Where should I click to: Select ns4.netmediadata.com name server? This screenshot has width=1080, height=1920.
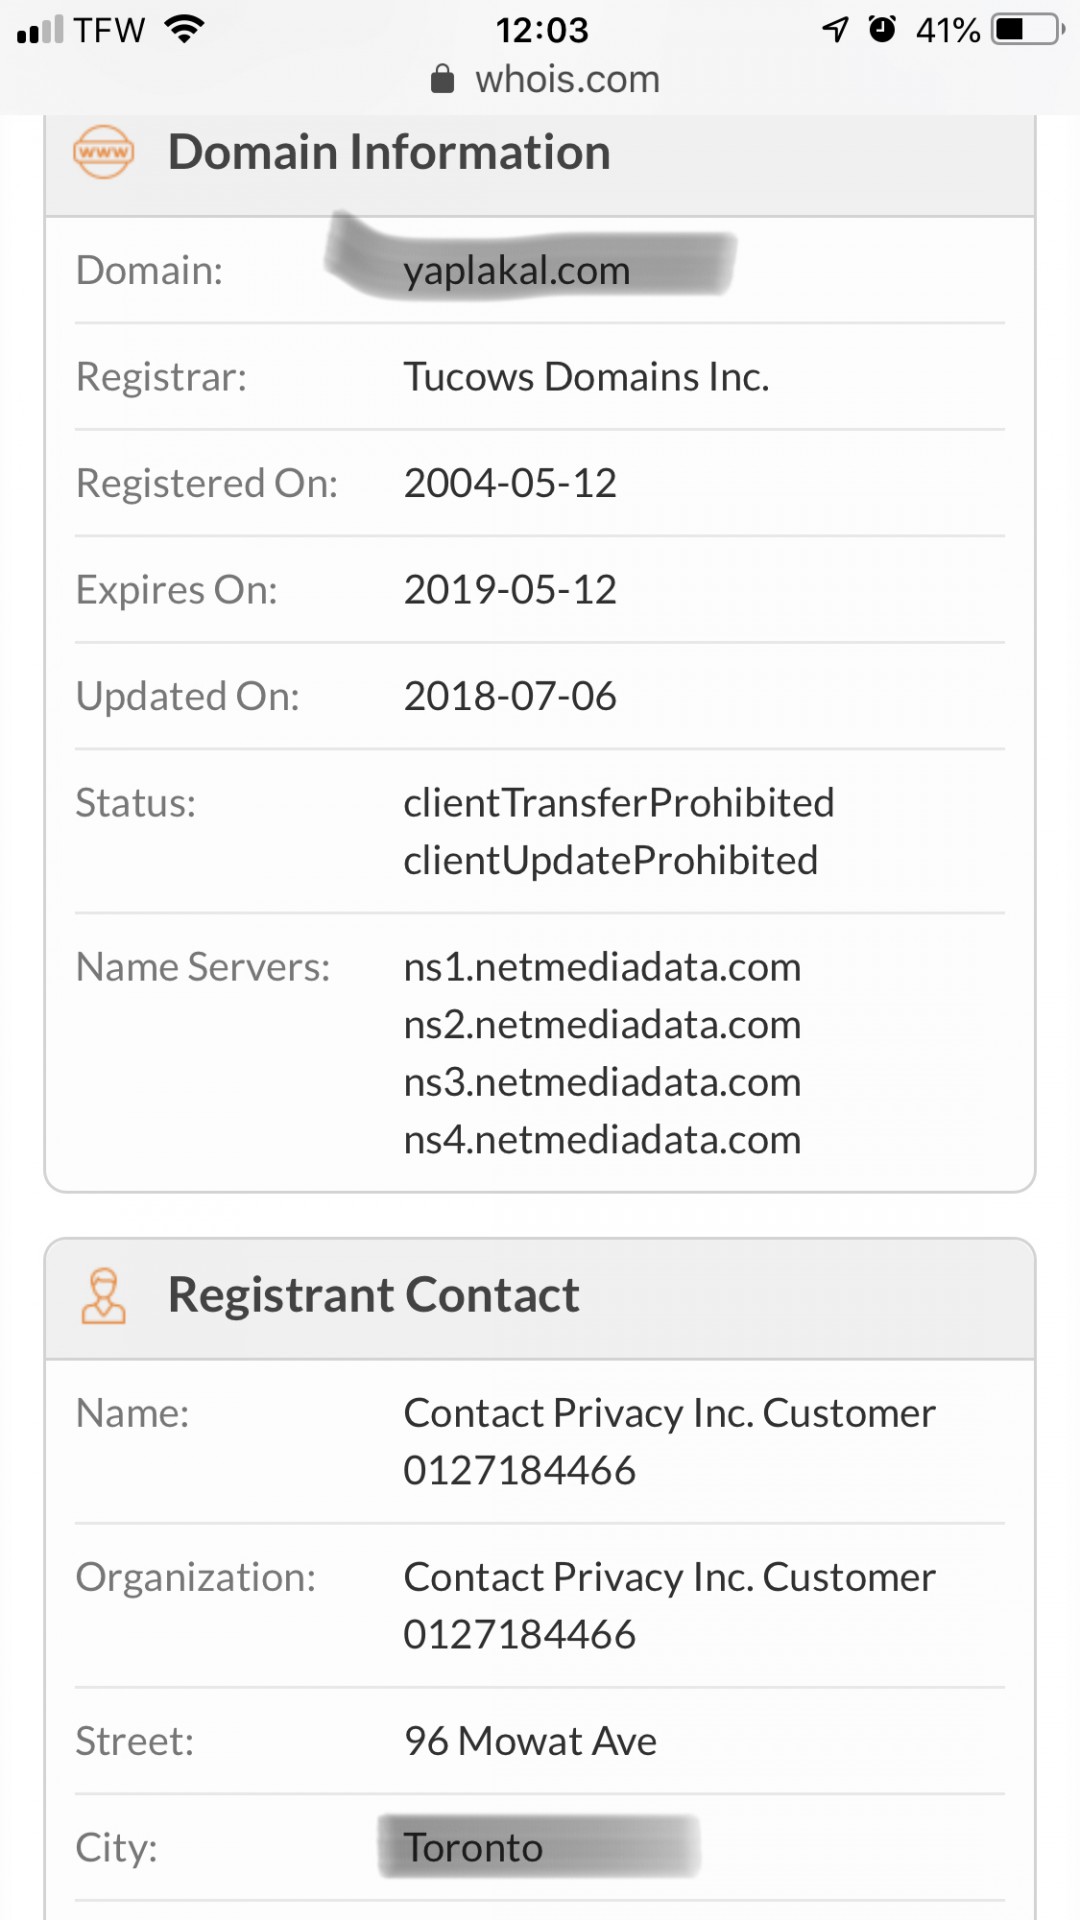tap(602, 1140)
